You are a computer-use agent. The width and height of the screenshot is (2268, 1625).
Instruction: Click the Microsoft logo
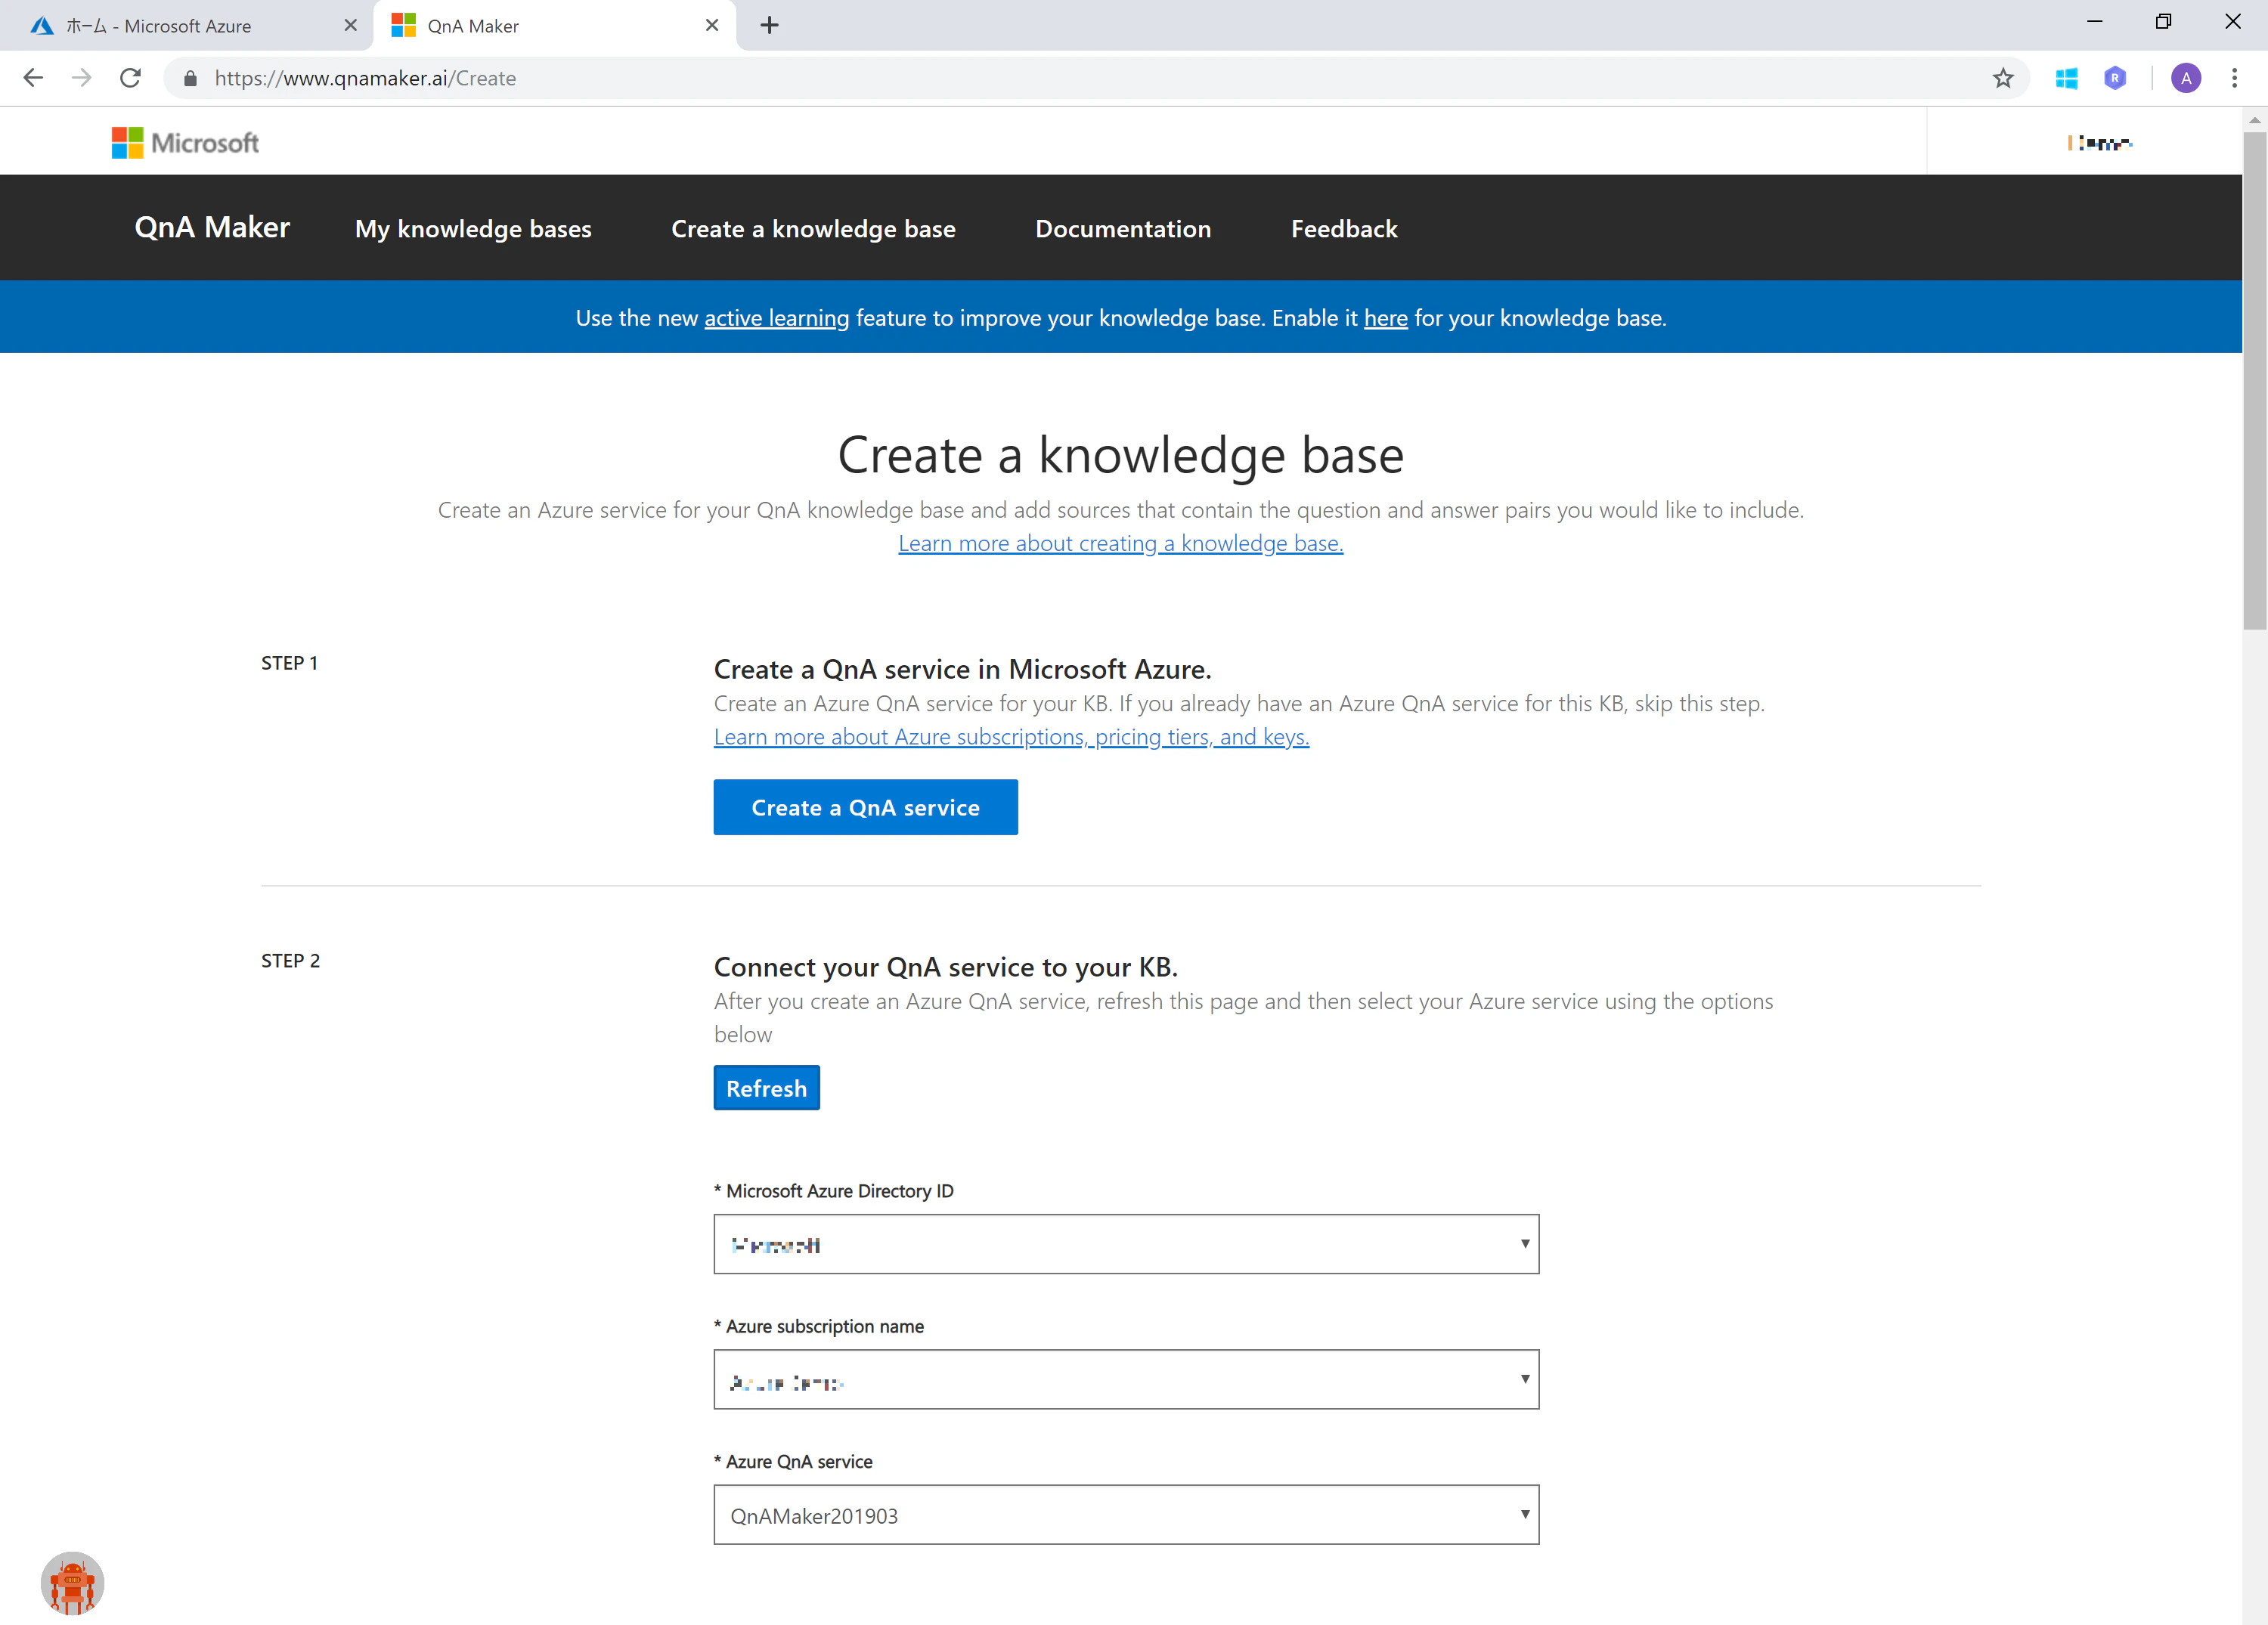point(185,143)
